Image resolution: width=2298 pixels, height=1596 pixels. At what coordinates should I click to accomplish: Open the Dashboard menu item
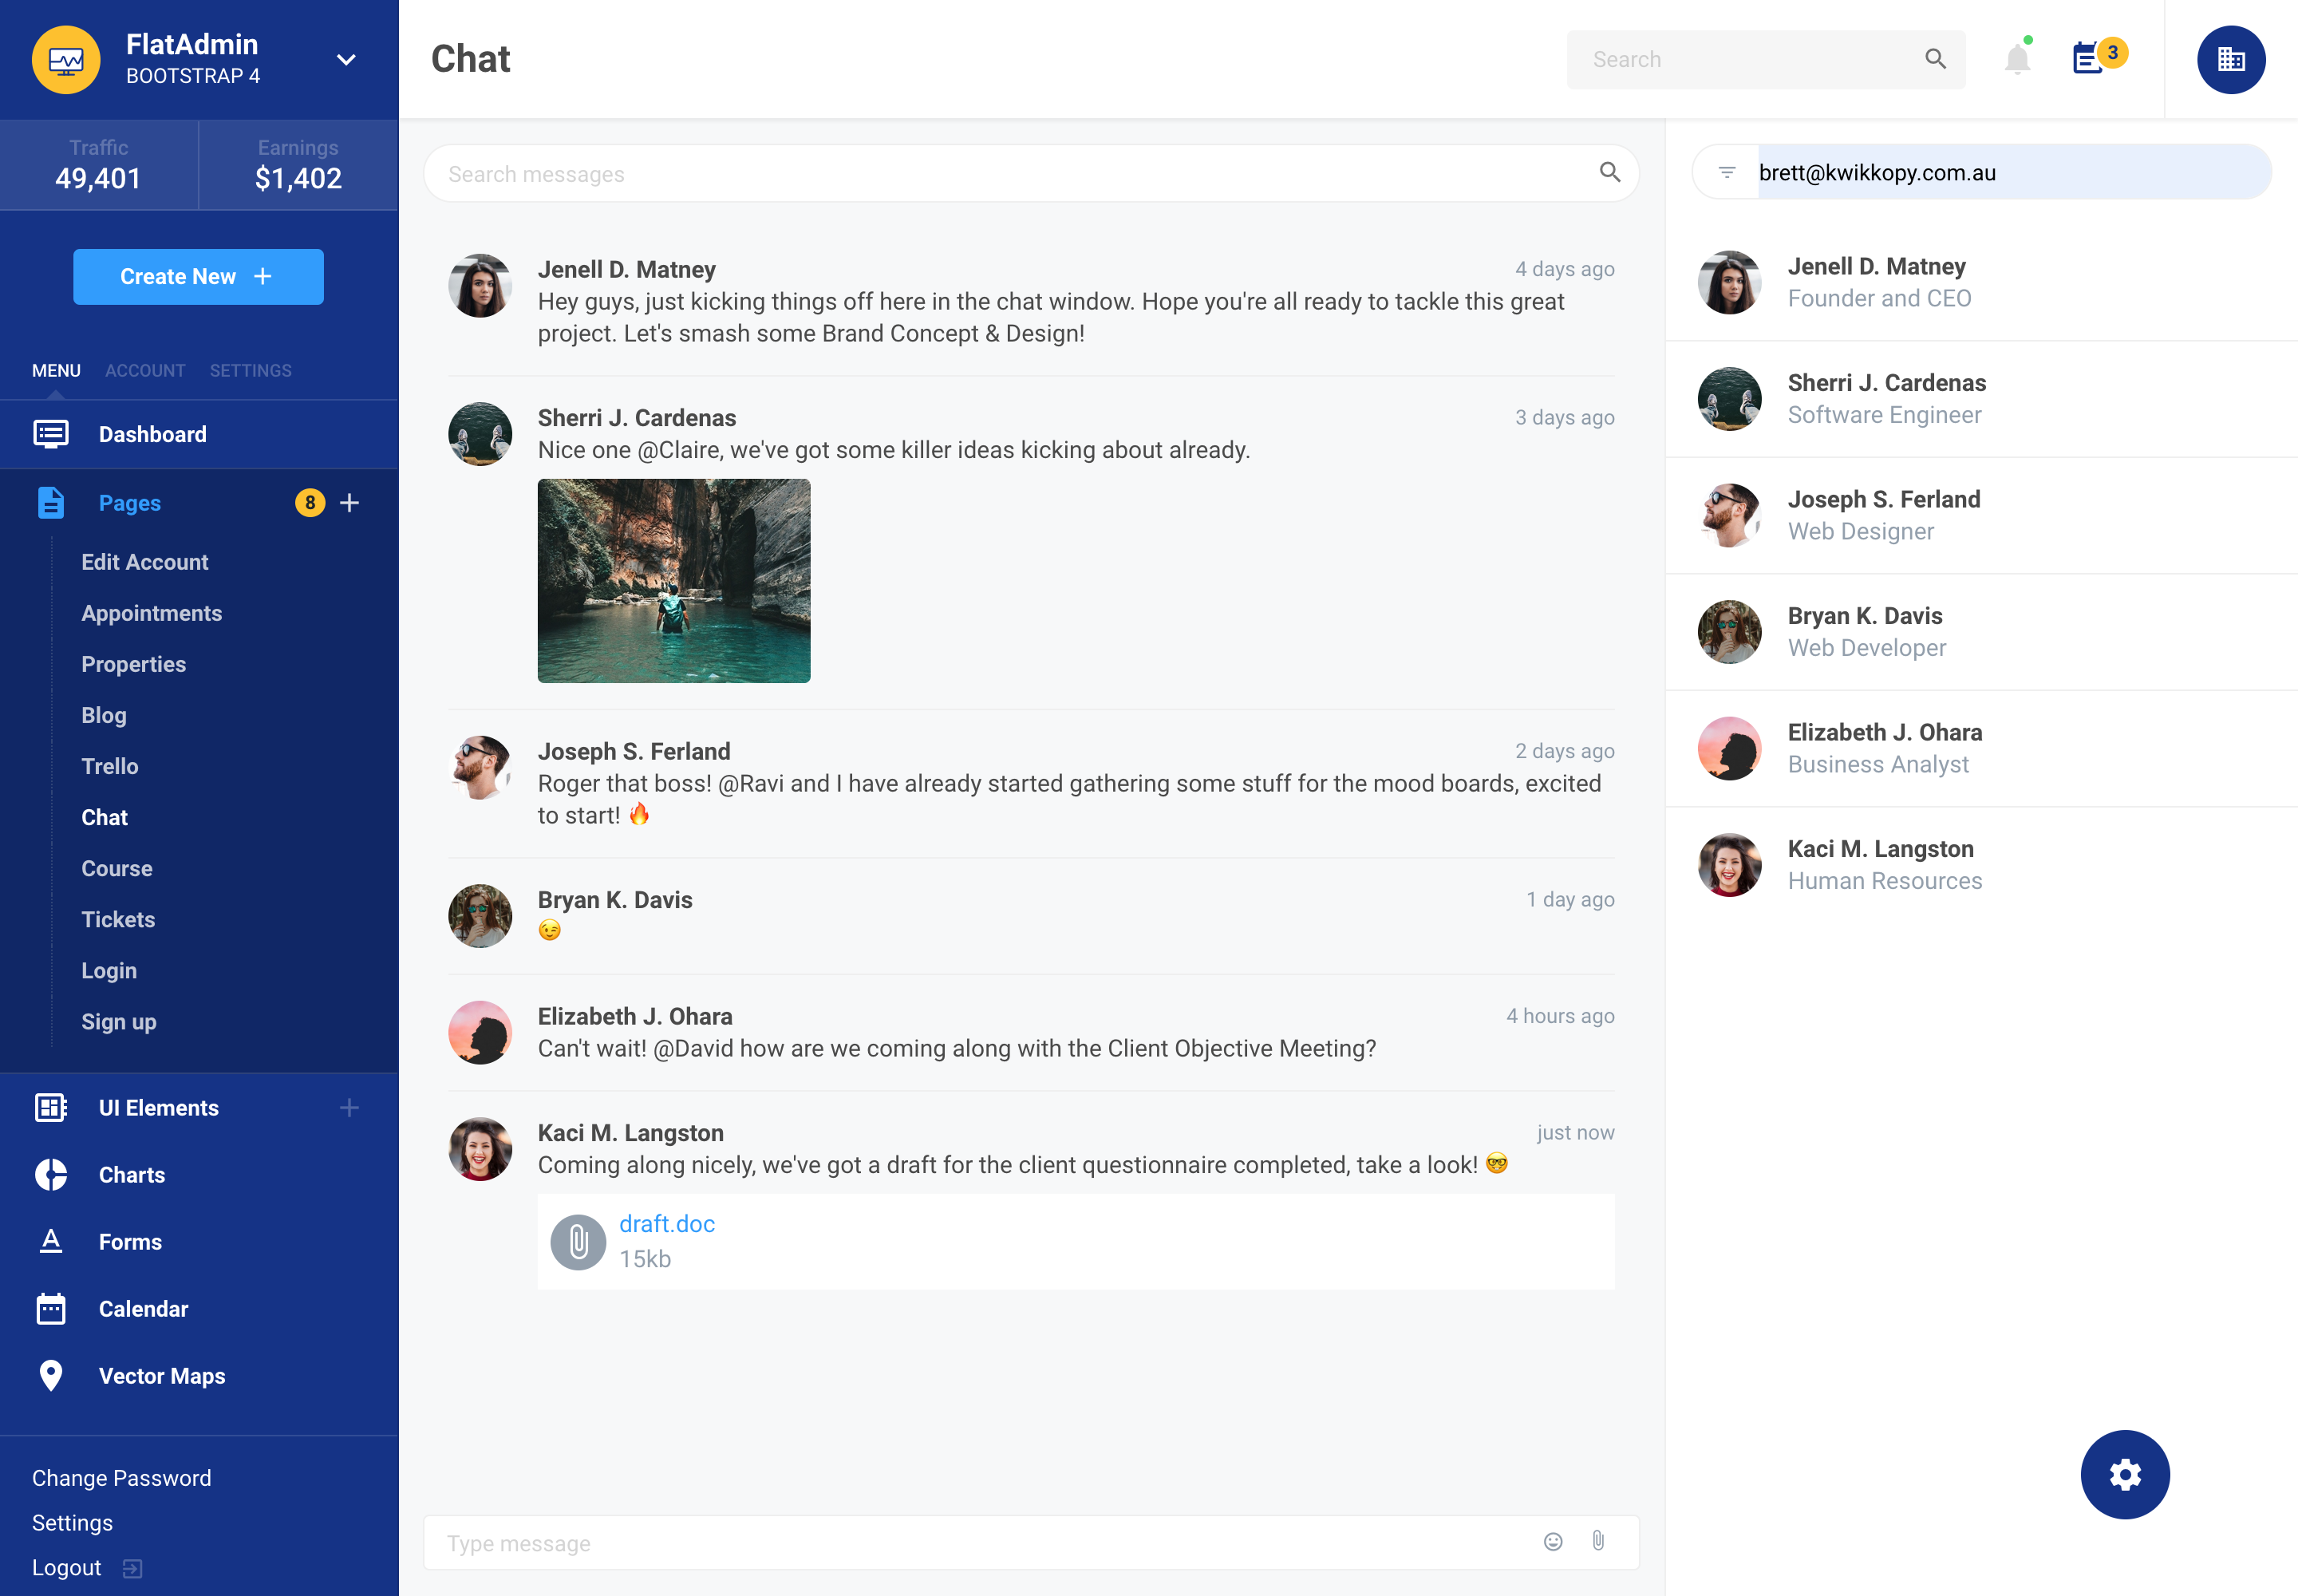click(x=199, y=435)
